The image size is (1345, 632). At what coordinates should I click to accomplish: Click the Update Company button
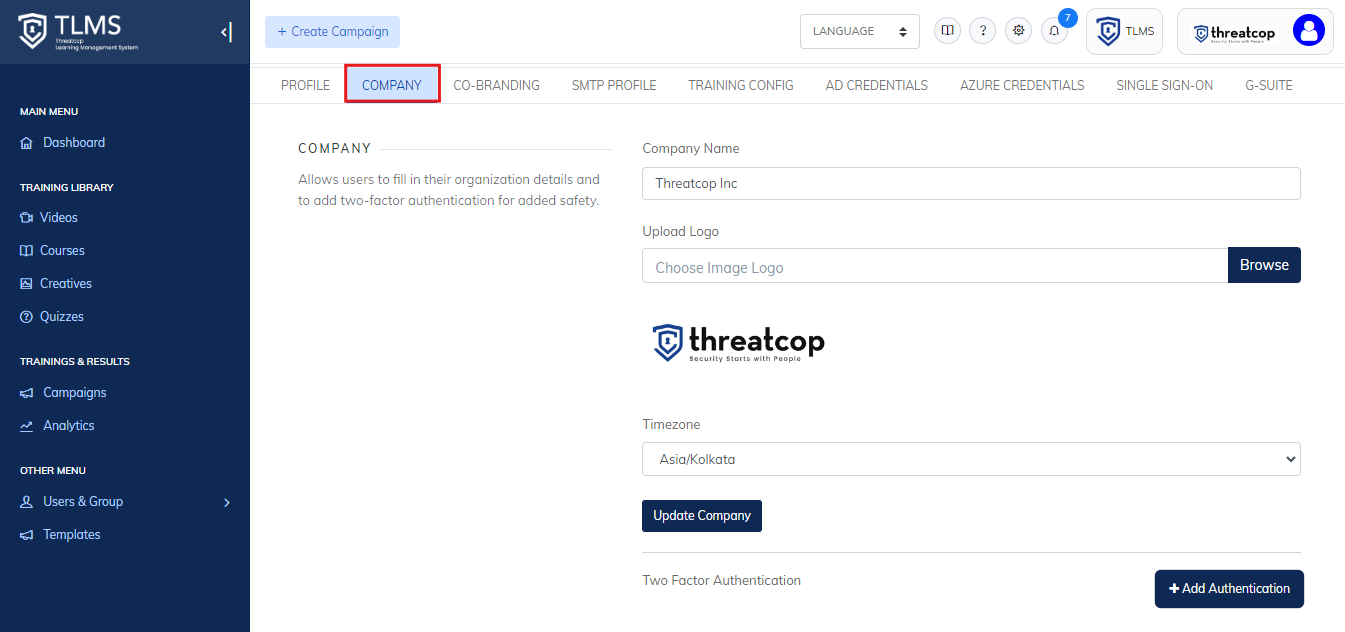702,516
